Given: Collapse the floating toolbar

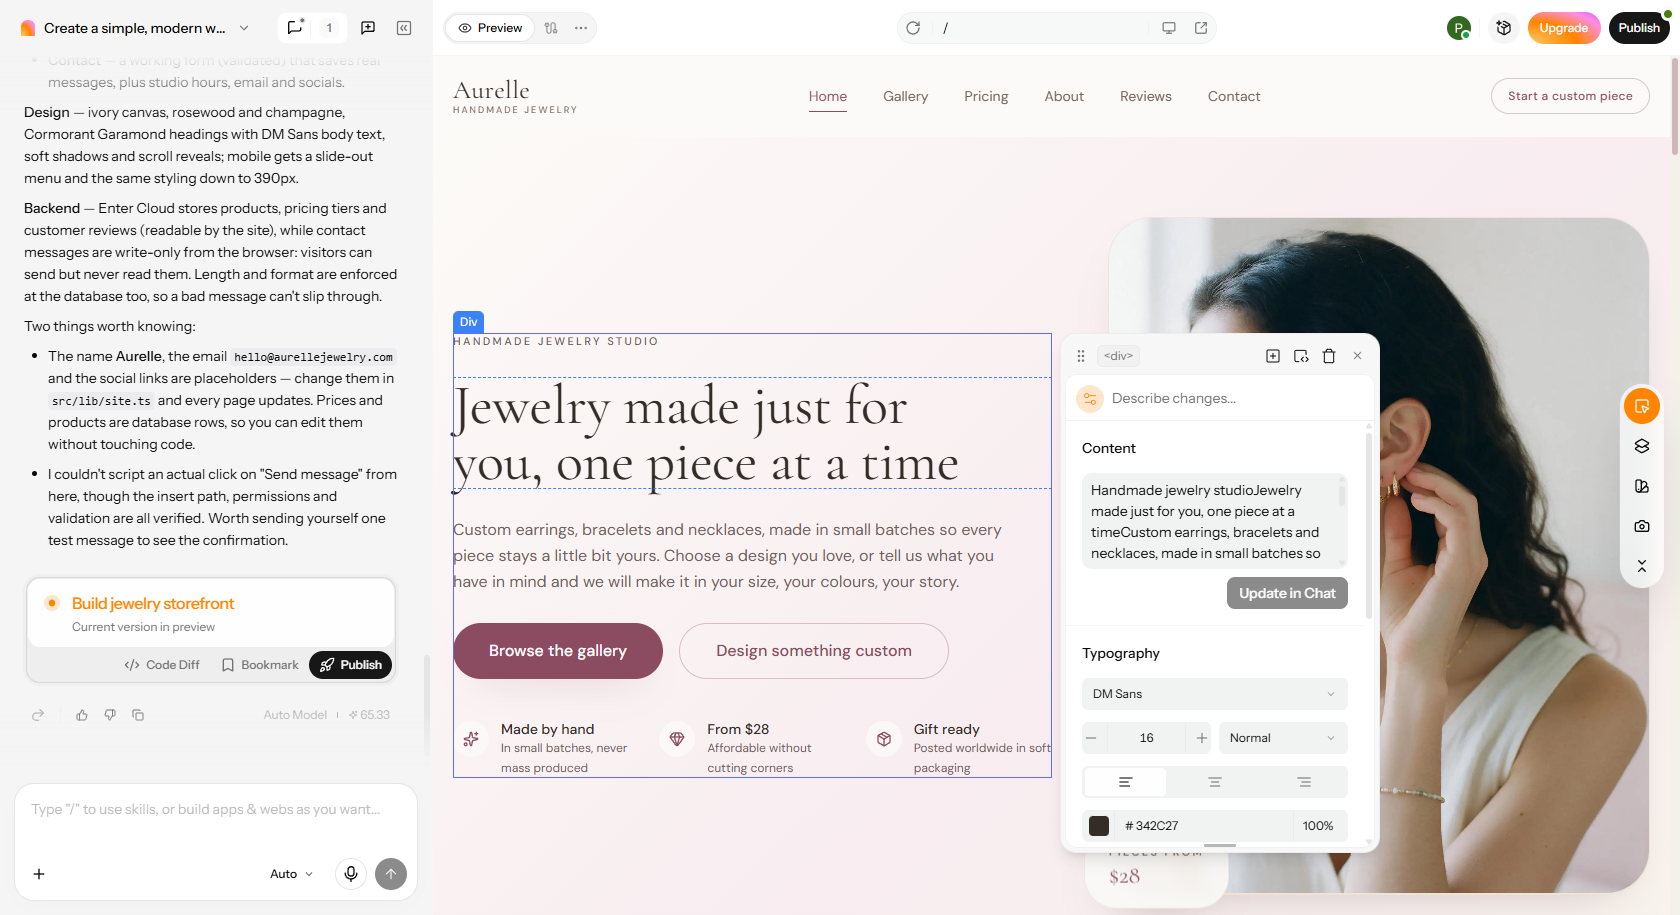Looking at the screenshot, I should point(1642,566).
